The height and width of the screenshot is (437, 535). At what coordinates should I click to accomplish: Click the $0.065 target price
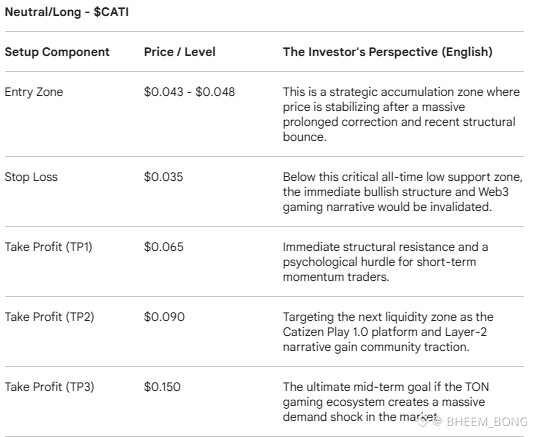pos(164,247)
